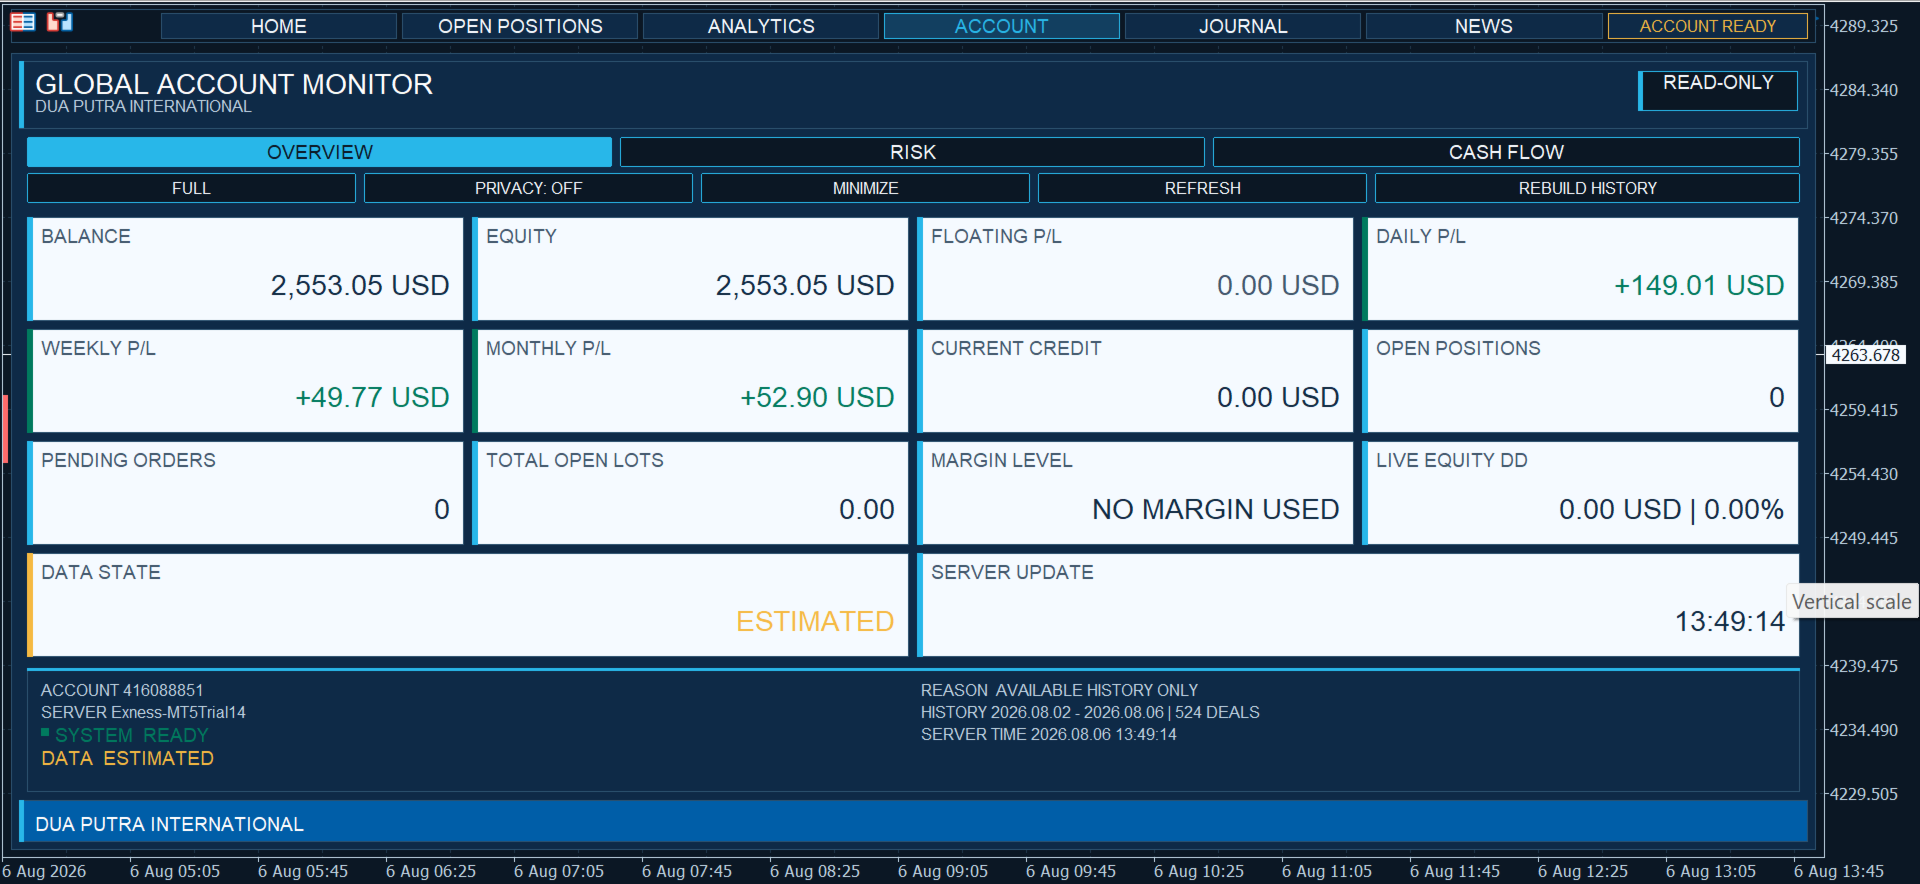This screenshot has width=1920, height=884.
Task: Click the 6 Aug 09:05 time axis label
Action: pos(942,871)
